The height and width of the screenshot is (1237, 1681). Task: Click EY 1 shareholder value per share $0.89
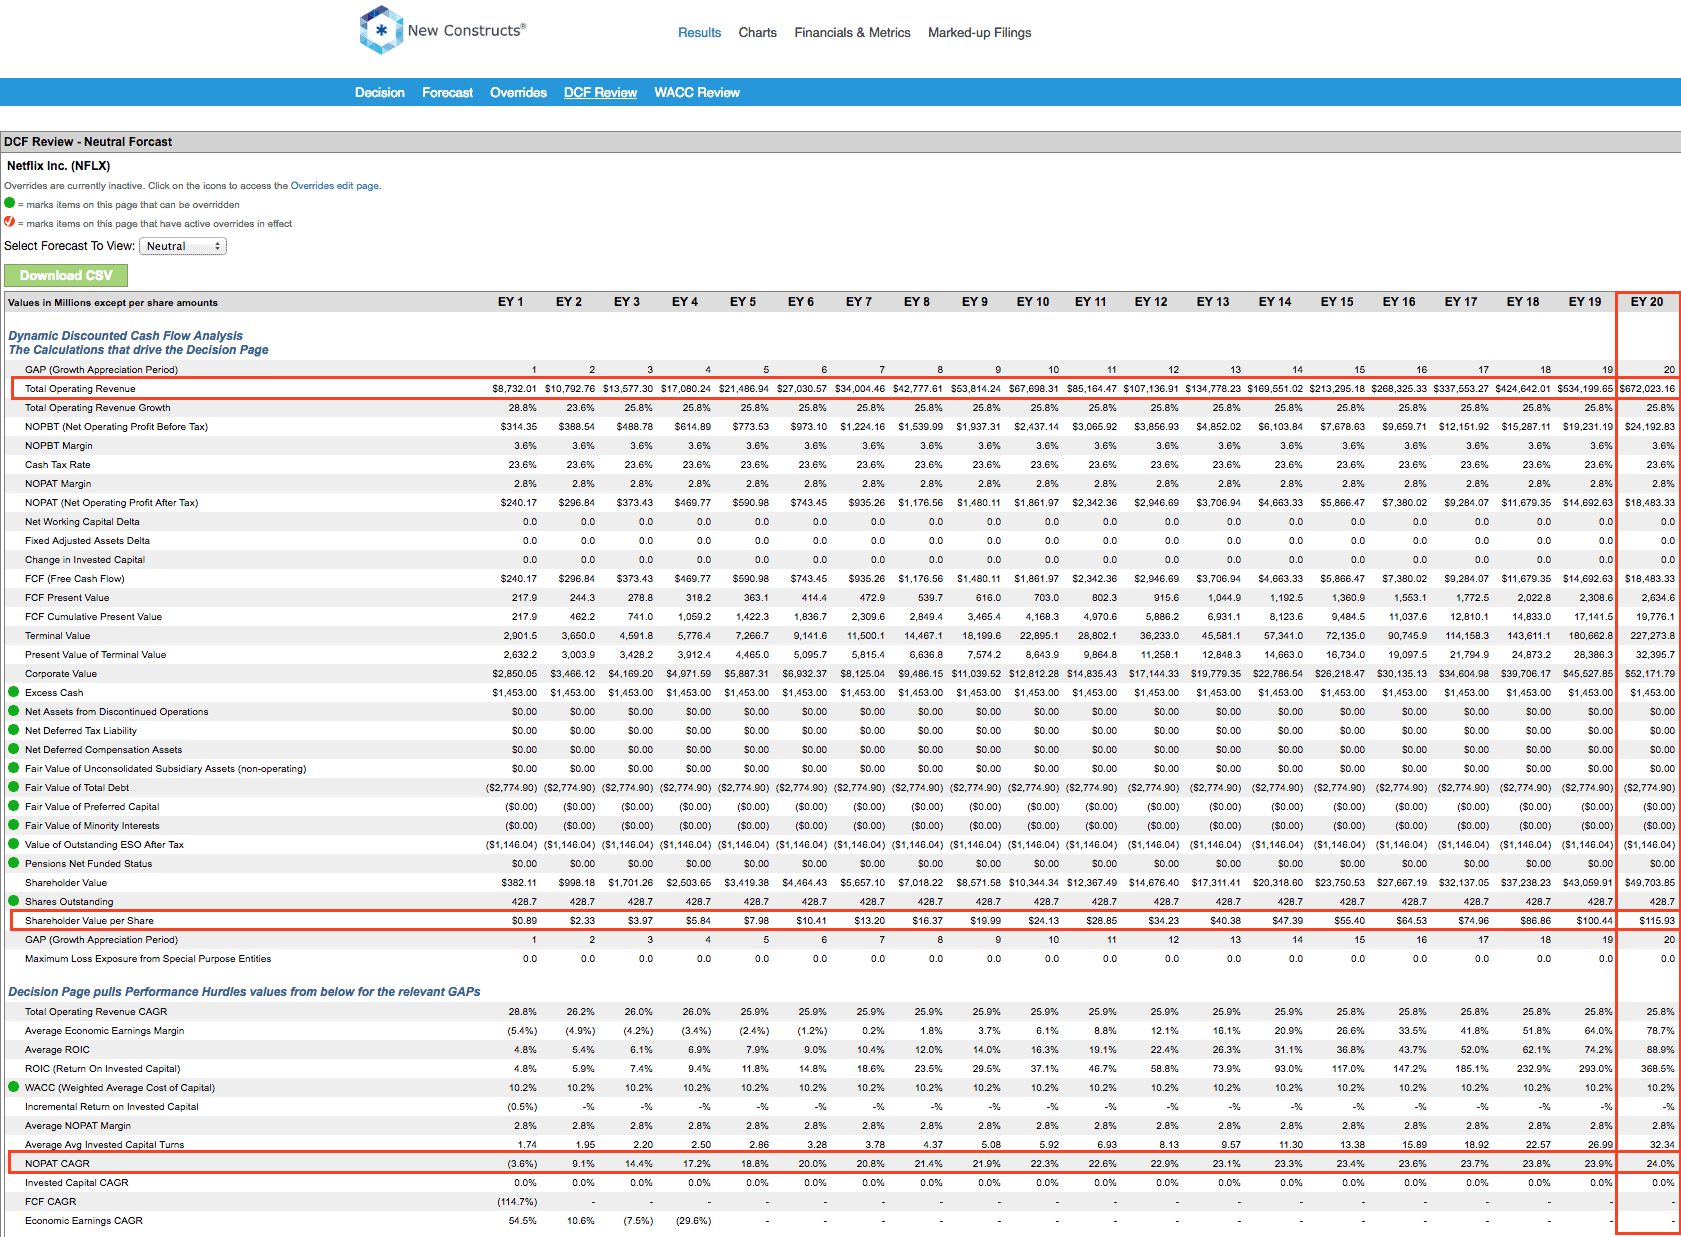(x=524, y=921)
